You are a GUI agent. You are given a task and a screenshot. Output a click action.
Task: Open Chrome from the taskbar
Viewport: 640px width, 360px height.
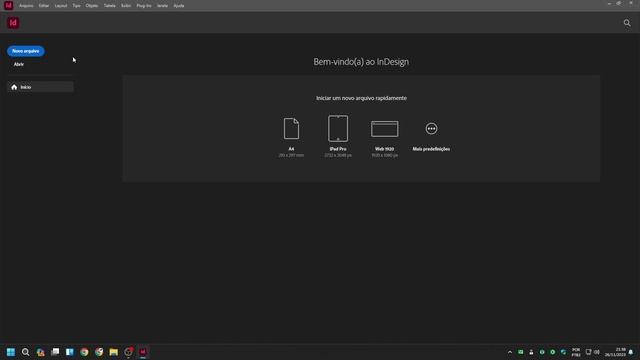click(84, 352)
